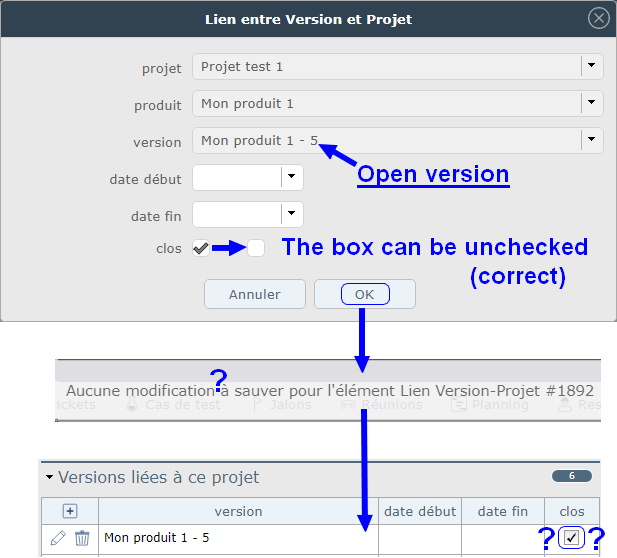Collapse the Versions liées à ce projet section

(49, 477)
